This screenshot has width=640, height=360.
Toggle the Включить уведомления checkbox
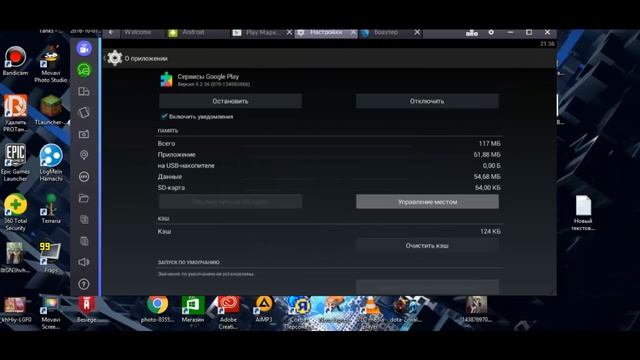[x=164, y=116]
